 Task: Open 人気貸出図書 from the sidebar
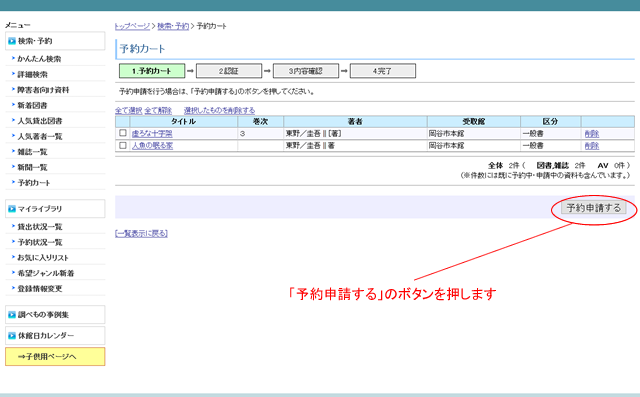click(x=40, y=121)
